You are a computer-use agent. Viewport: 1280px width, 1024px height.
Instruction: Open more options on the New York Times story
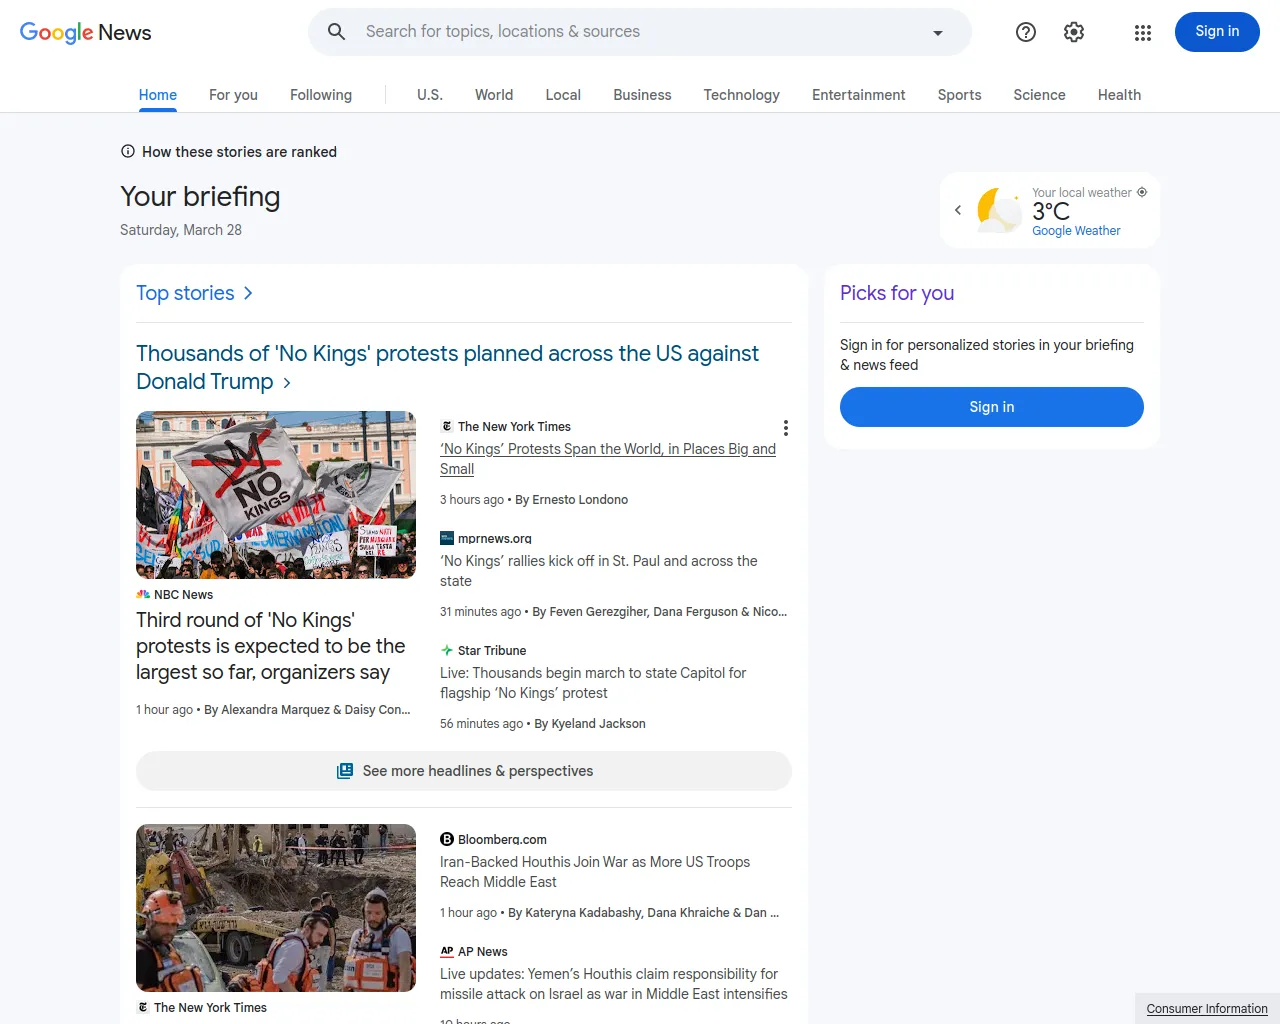[x=786, y=428]
